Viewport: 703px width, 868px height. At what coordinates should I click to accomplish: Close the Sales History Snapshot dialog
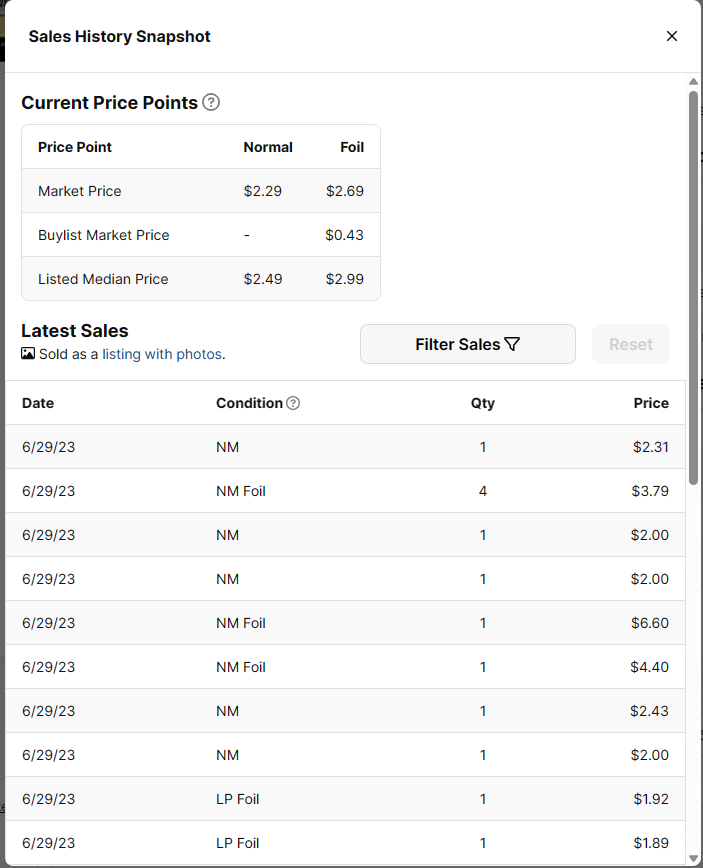672,36
